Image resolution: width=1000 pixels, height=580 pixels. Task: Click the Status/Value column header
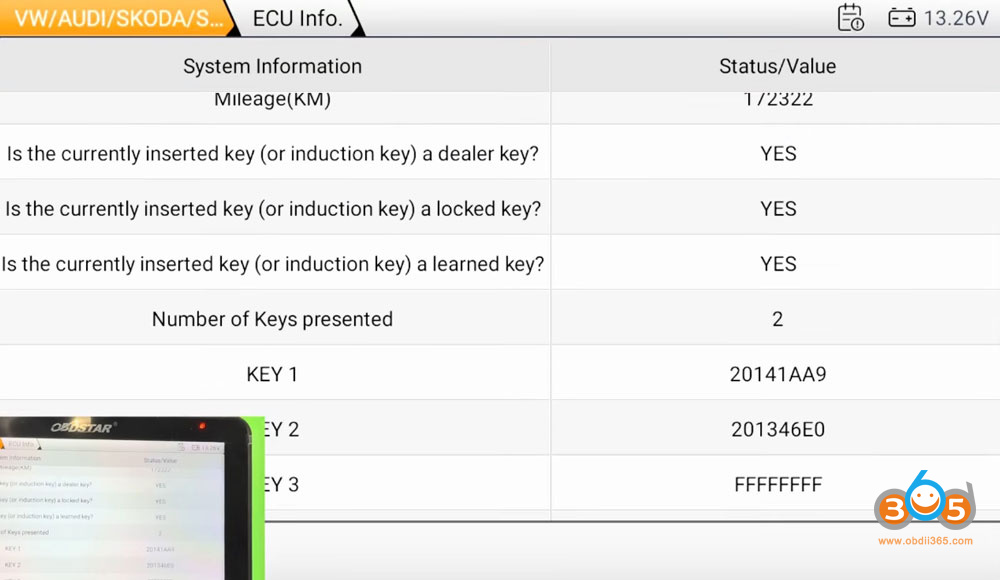click(777, 67)
